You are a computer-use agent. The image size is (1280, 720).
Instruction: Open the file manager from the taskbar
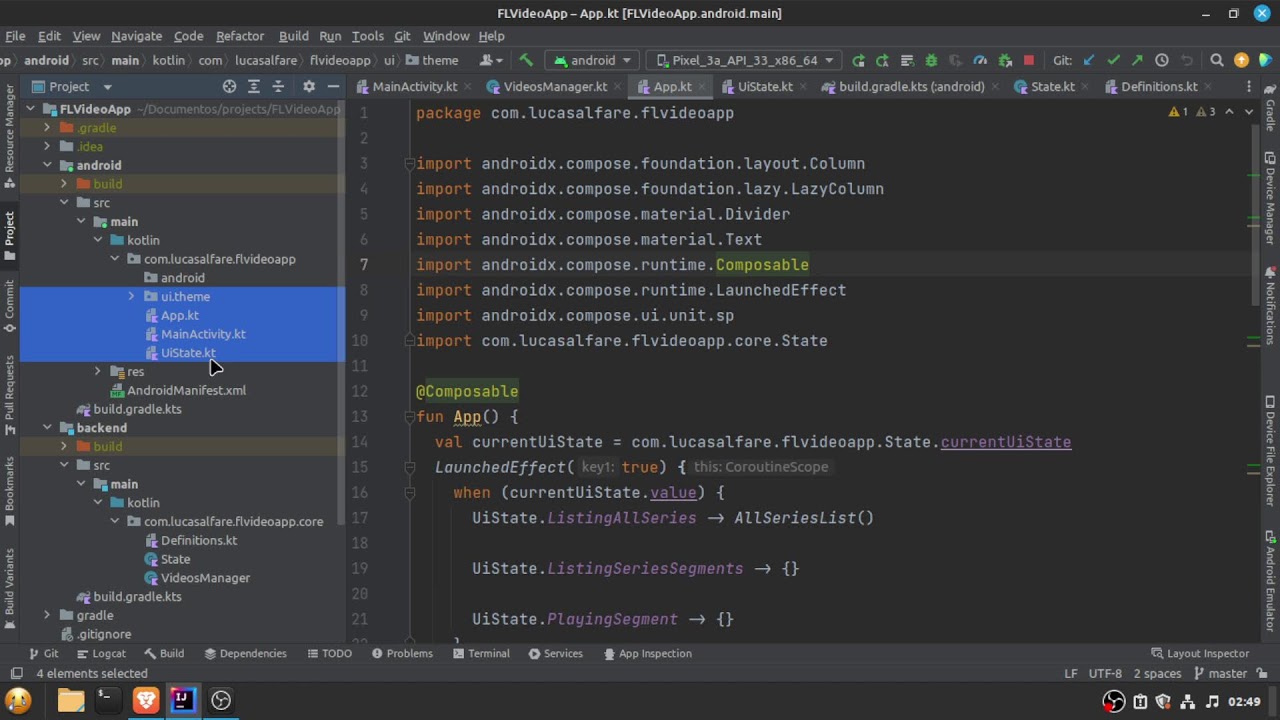pos(70,699)
